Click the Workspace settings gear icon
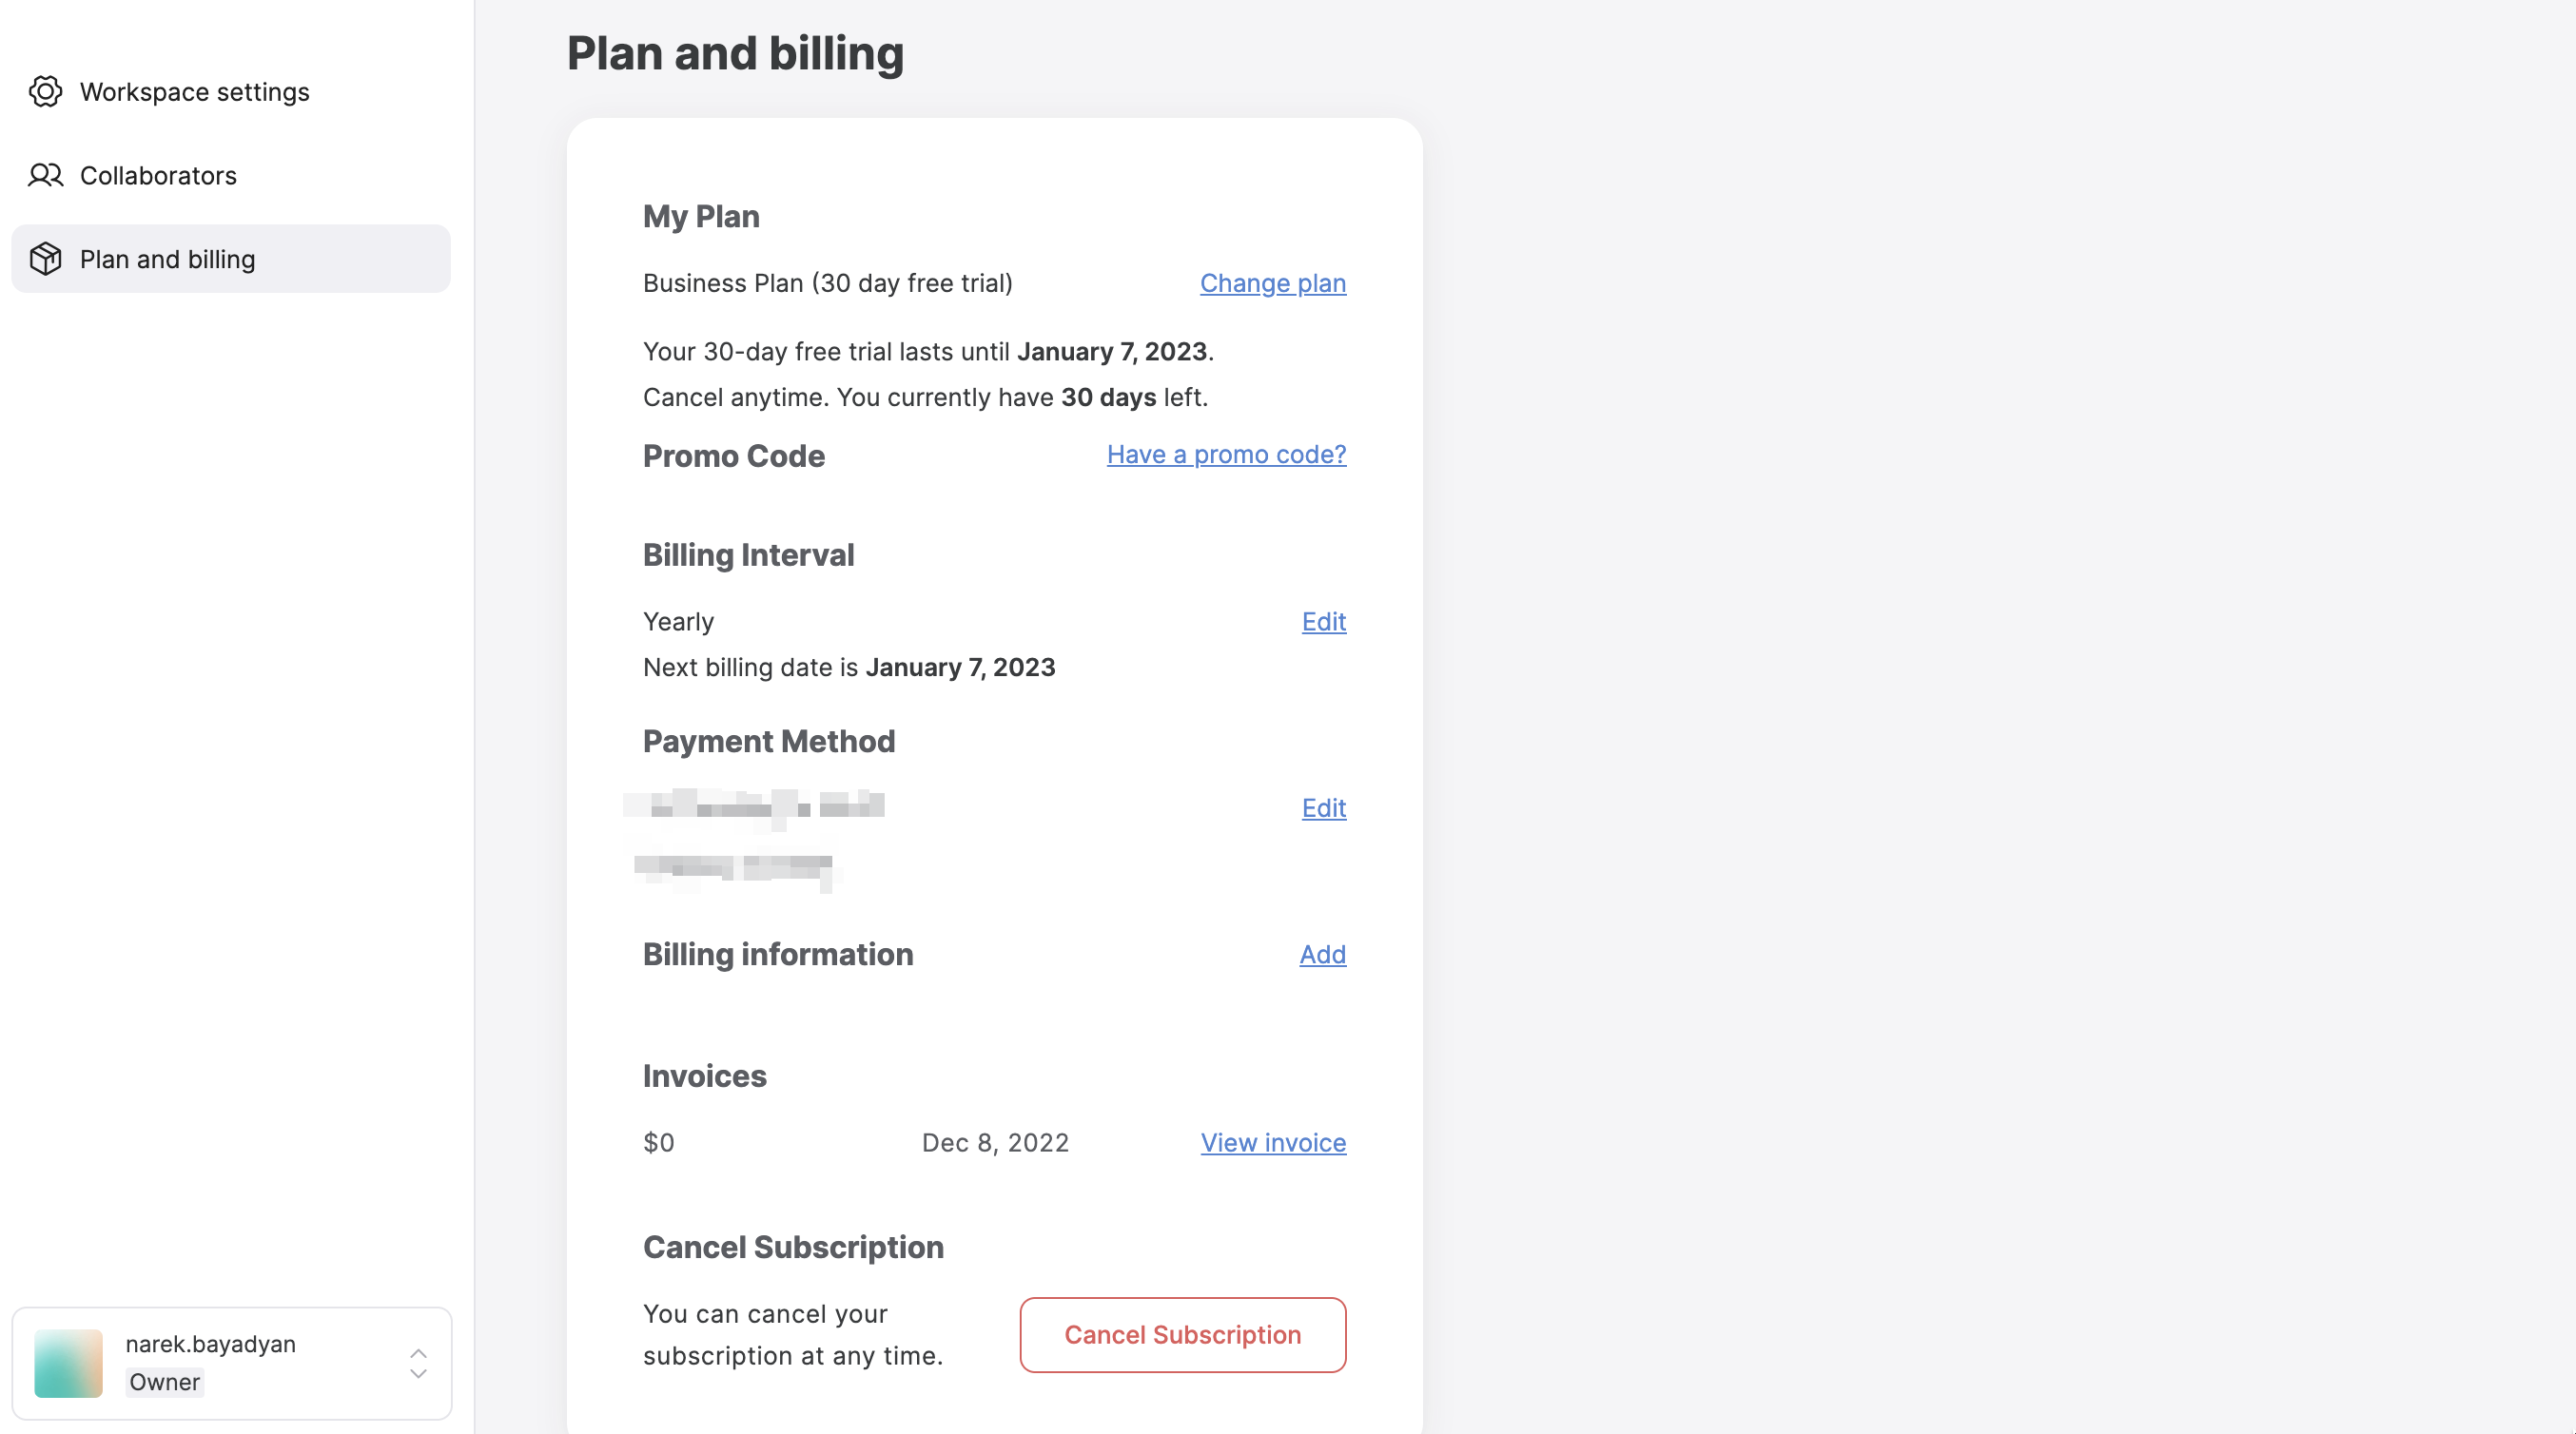 click(45, 92)
